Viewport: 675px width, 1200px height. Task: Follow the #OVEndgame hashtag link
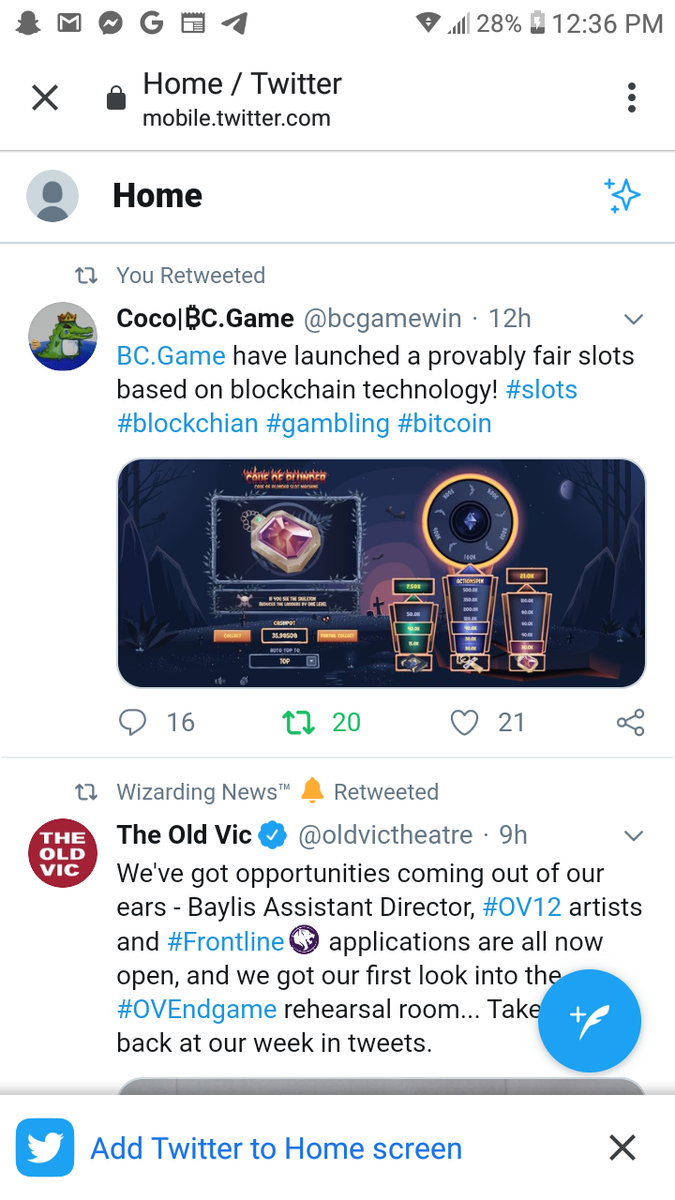tap(196, 1010)
